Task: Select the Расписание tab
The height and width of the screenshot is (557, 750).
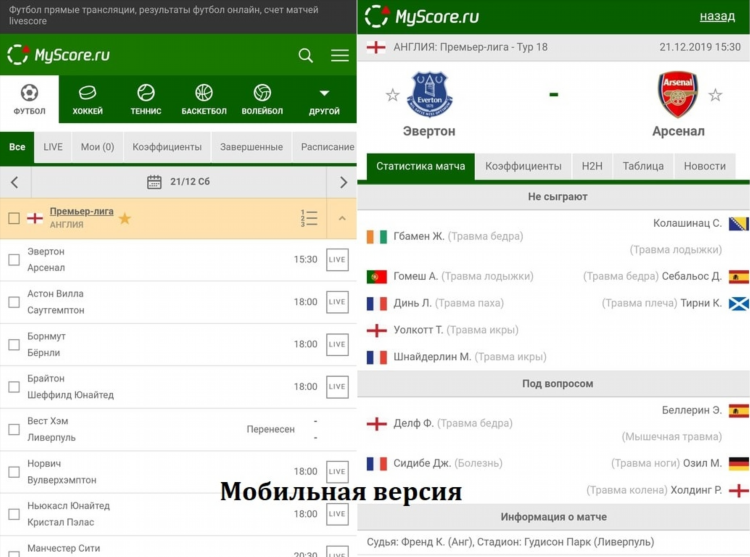Action: 327,147
